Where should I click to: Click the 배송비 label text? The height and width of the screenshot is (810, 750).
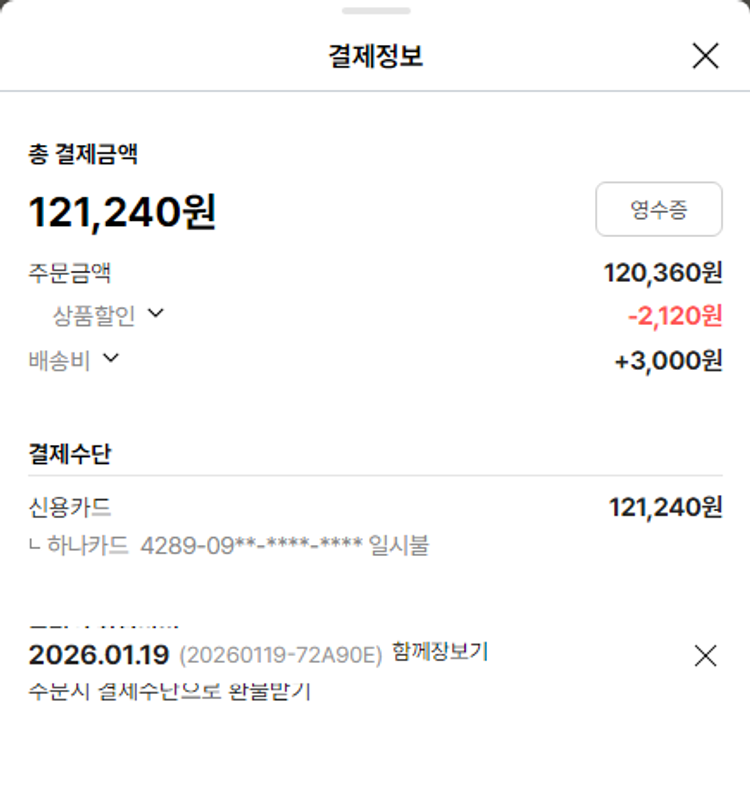click(x=60, y=360)
